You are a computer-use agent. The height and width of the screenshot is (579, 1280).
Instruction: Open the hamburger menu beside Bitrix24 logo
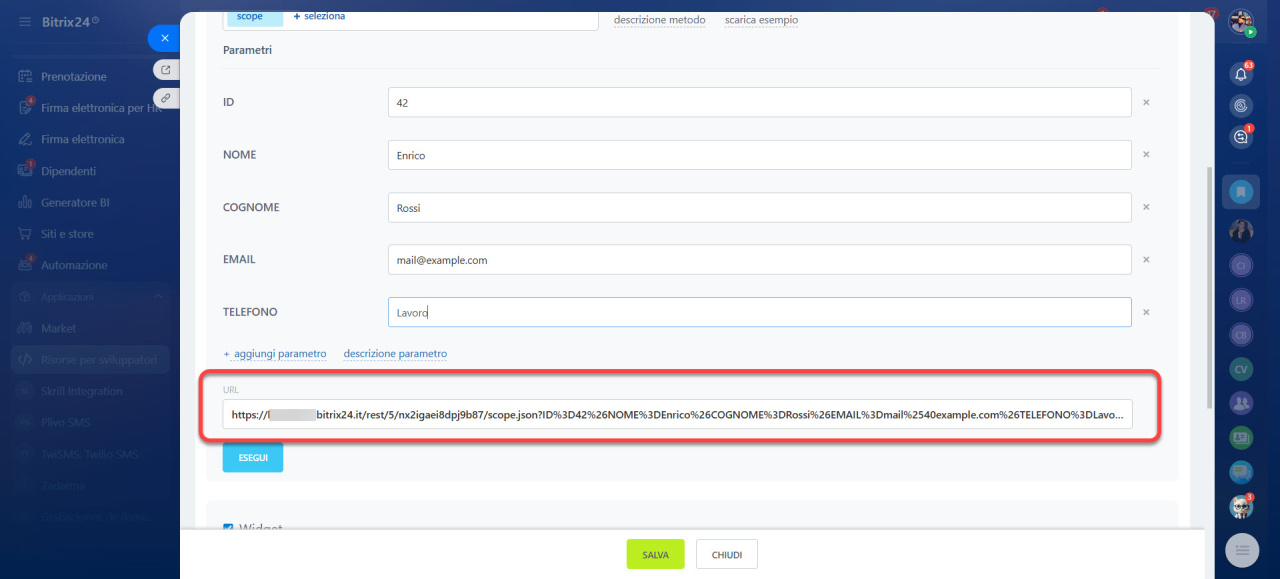pos(24,21)
